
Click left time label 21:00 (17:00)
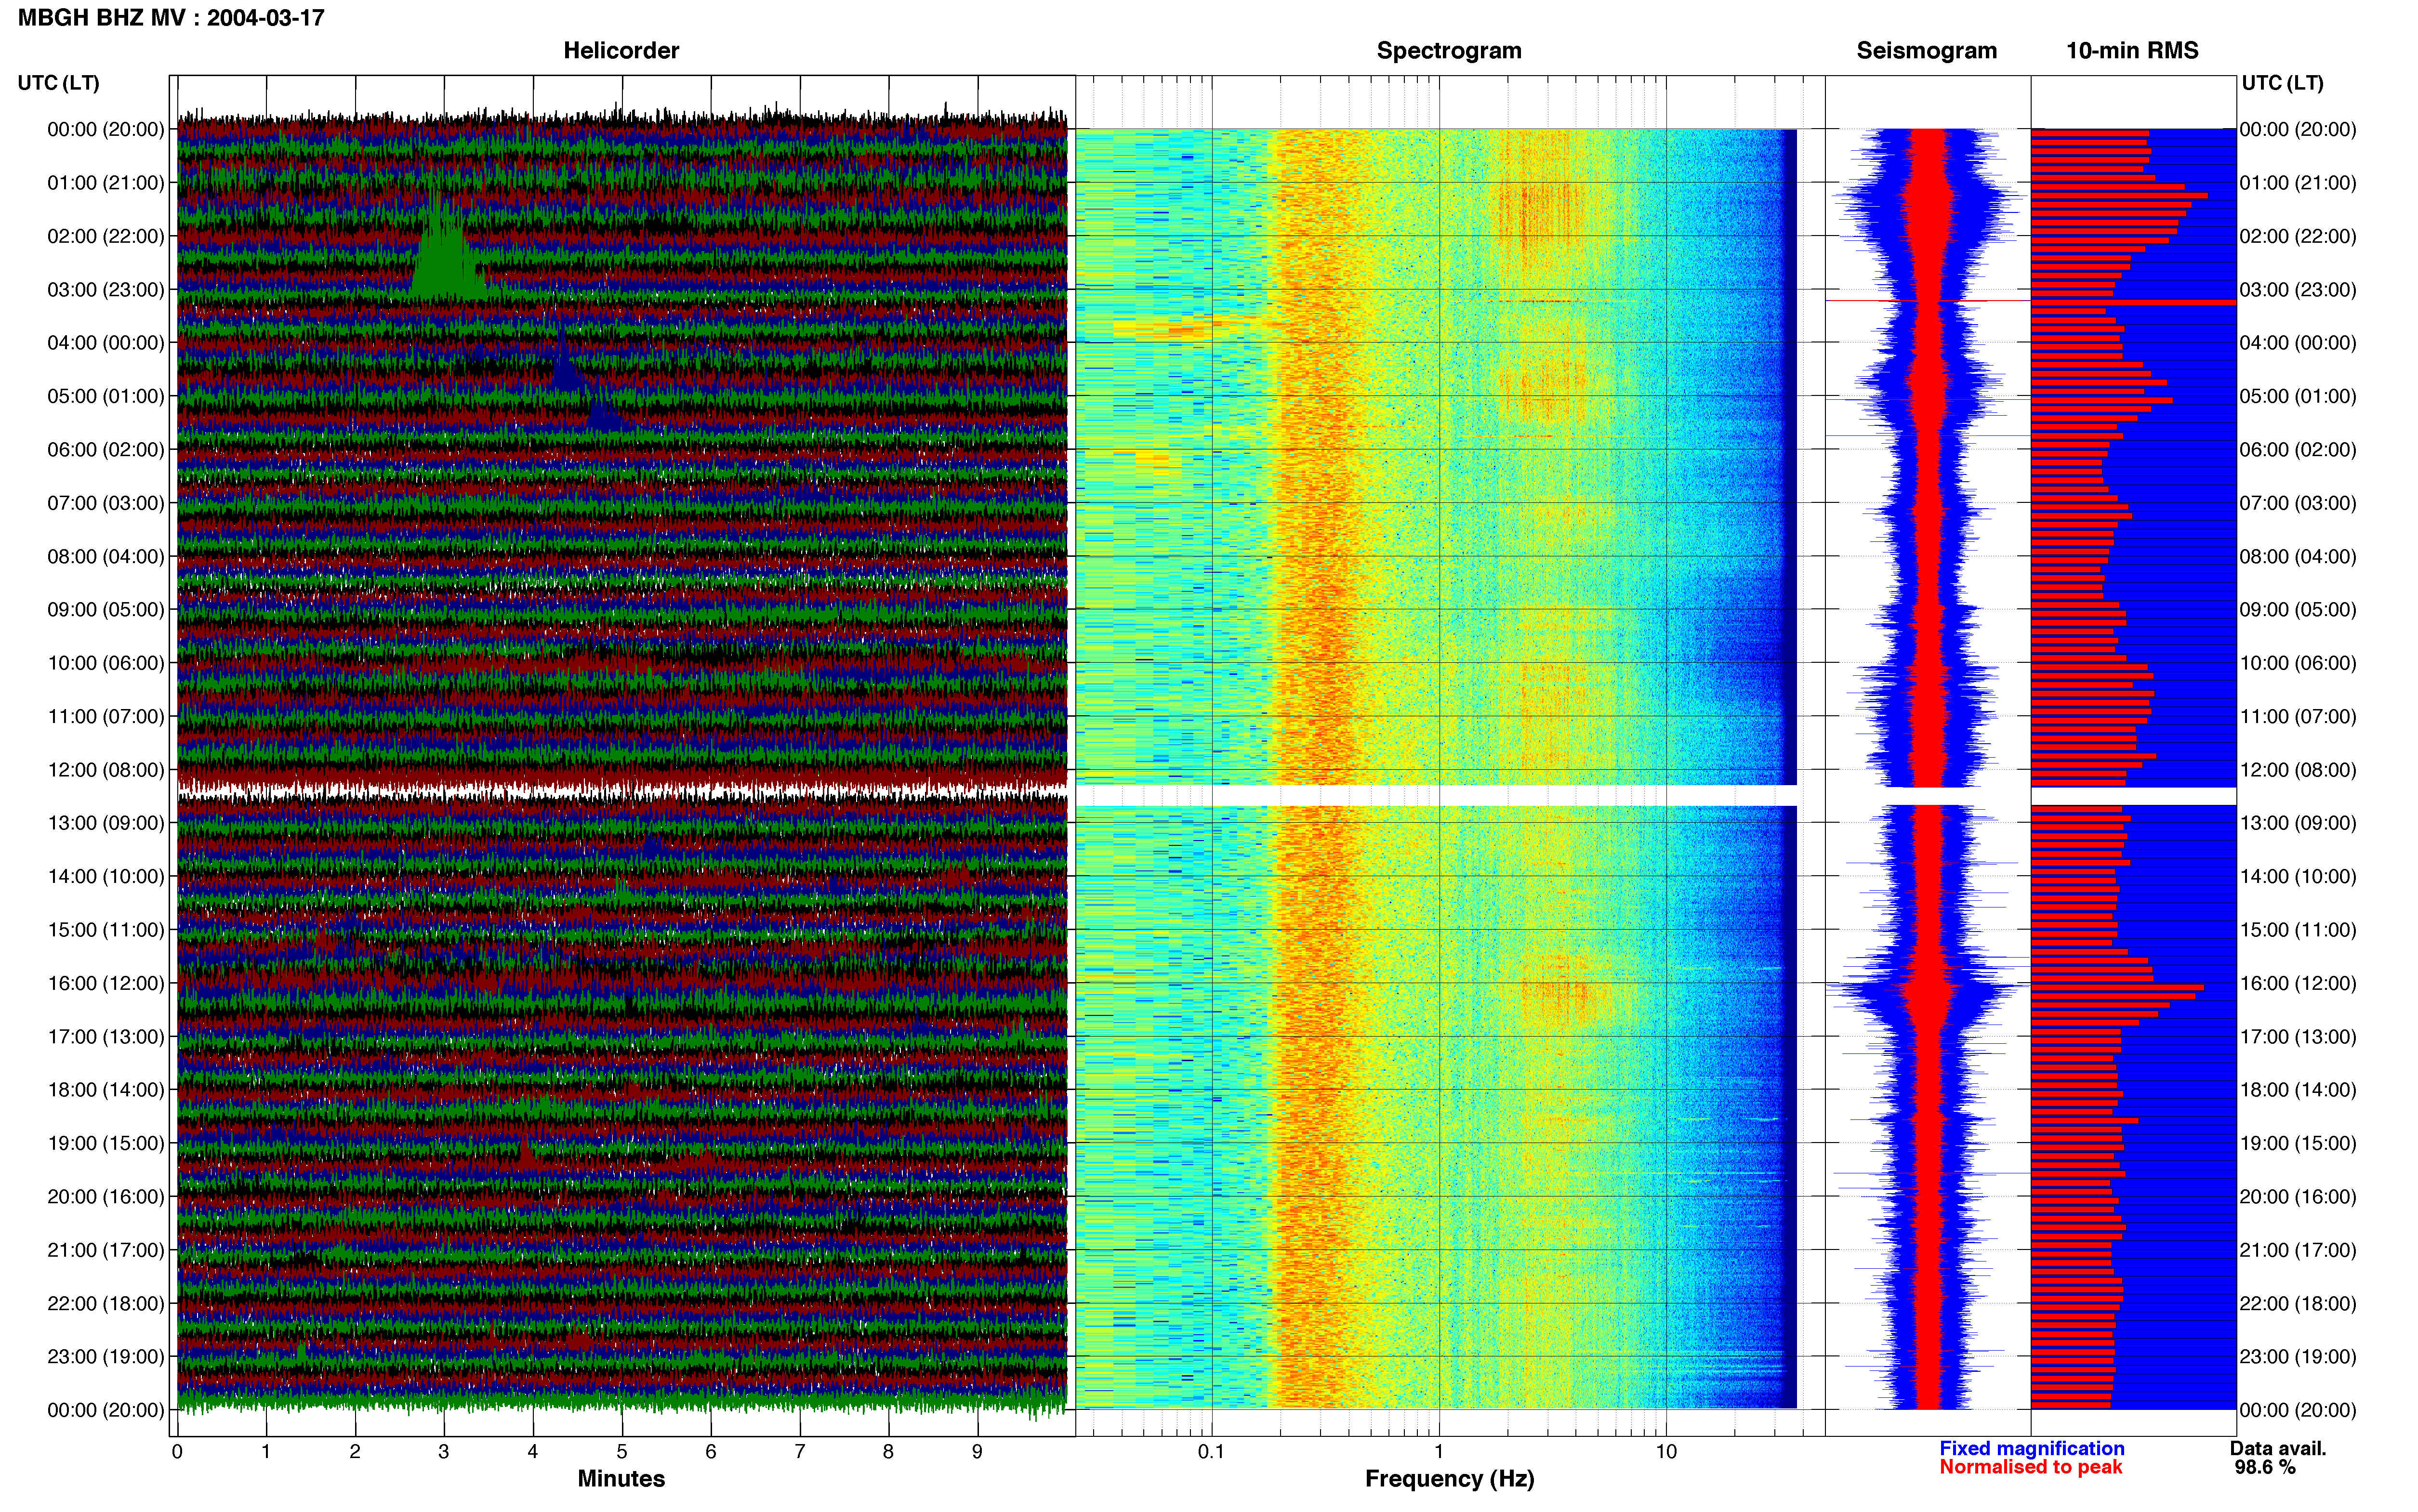(105, 1250)
